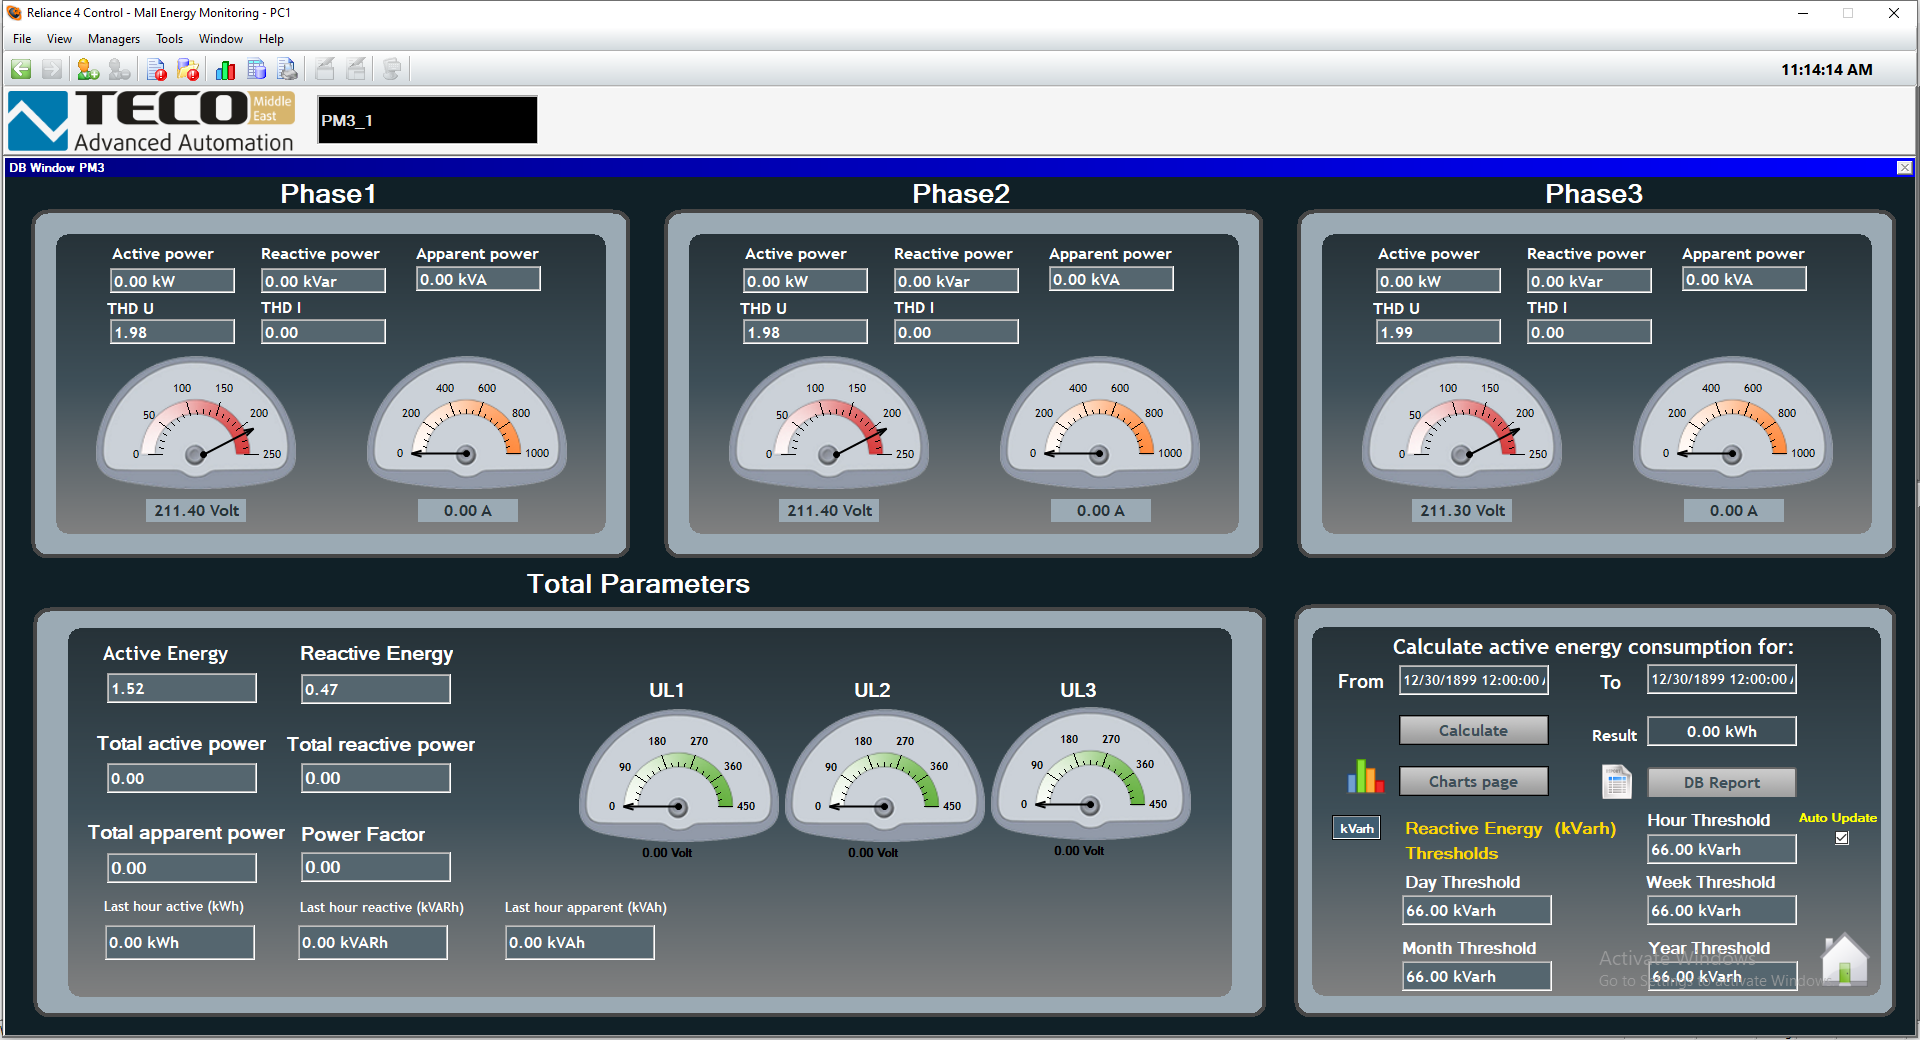The image size is (1920, 1040).
Task: Uncheck the Auto Update checkbox
Action: pos(1842,838)
